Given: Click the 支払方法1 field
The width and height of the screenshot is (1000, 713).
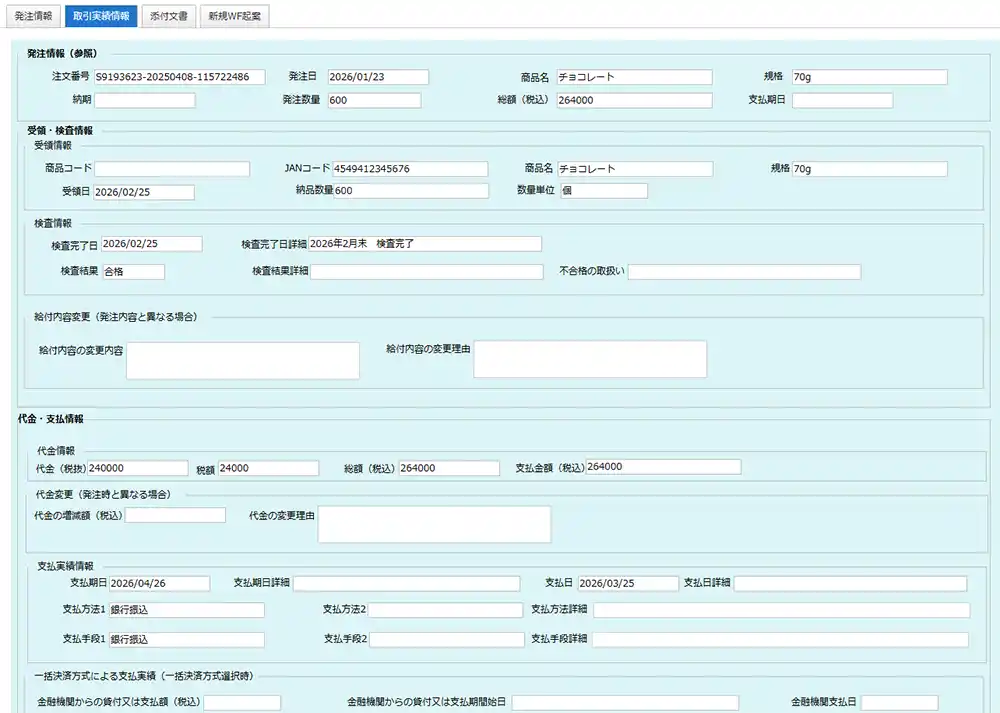Looking at the screenshot, I should (186, 610).
